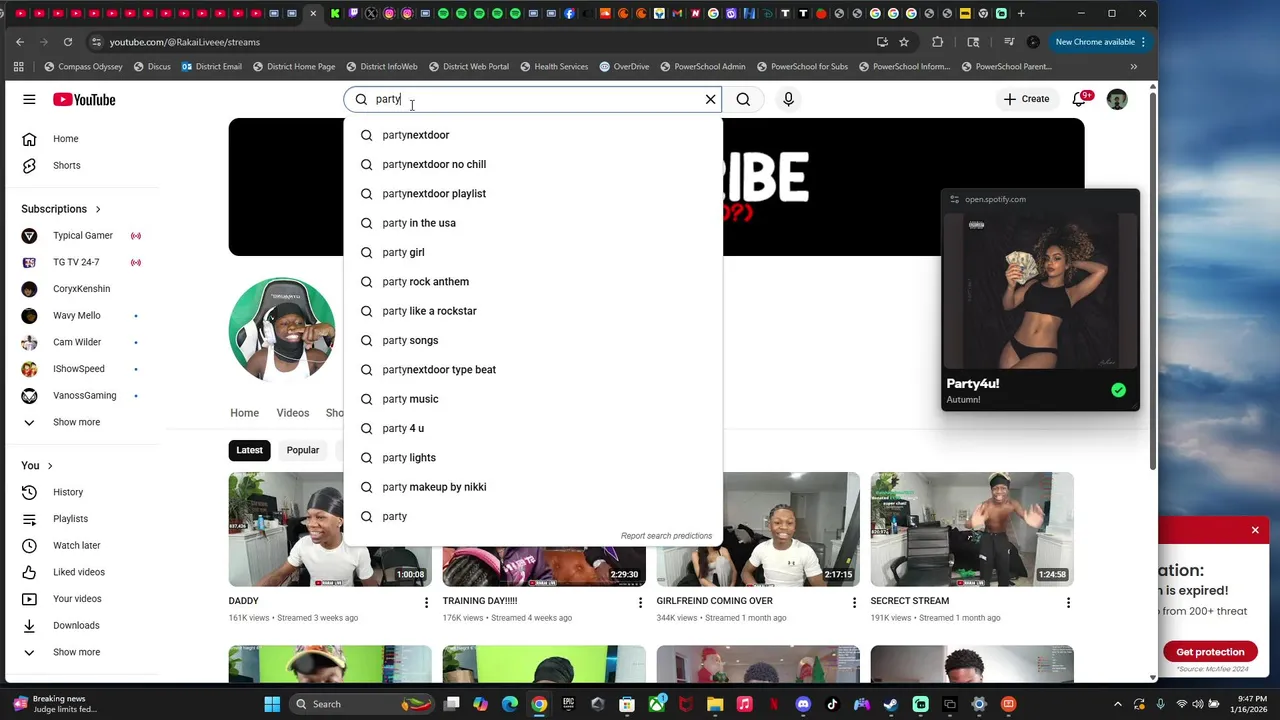Play the SECRECT STREAM video thumbnail
This screenshot has width=1280, height=720.
pos(972,529)
